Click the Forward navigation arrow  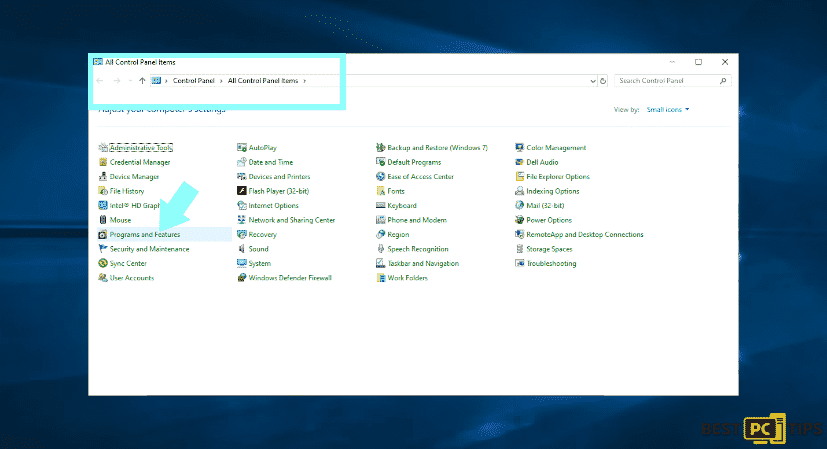coord(117,81)
